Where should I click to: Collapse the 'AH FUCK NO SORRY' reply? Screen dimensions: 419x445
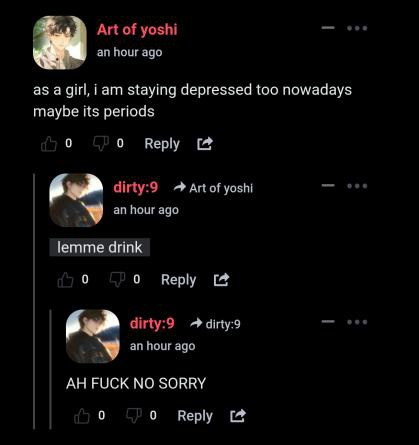328,322
